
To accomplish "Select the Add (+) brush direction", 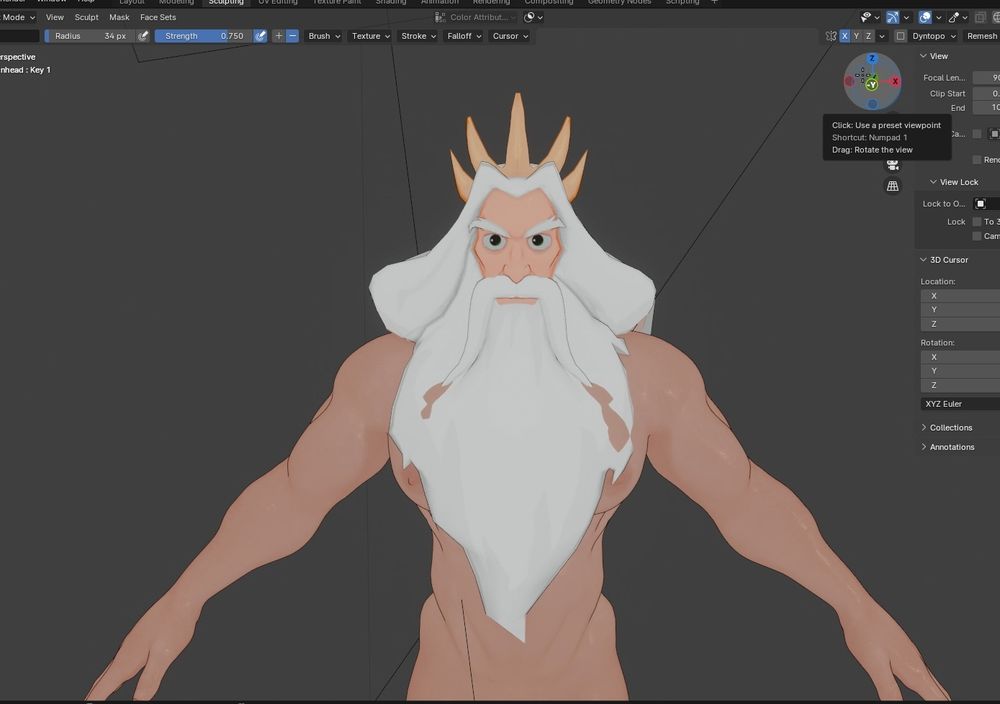I will click(x=279, y=36).
